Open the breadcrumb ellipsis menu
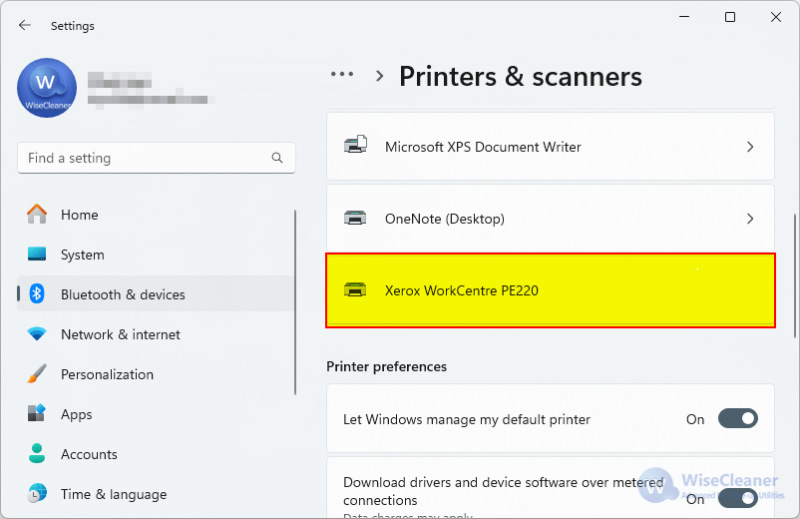The height and width of the screenshot is (519, 800). (342, 75)
